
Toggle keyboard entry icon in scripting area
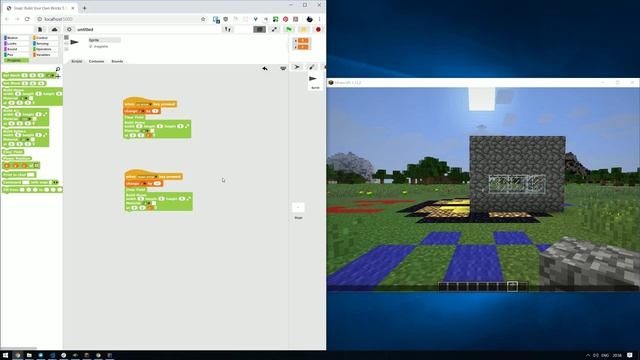coord(283,69)
